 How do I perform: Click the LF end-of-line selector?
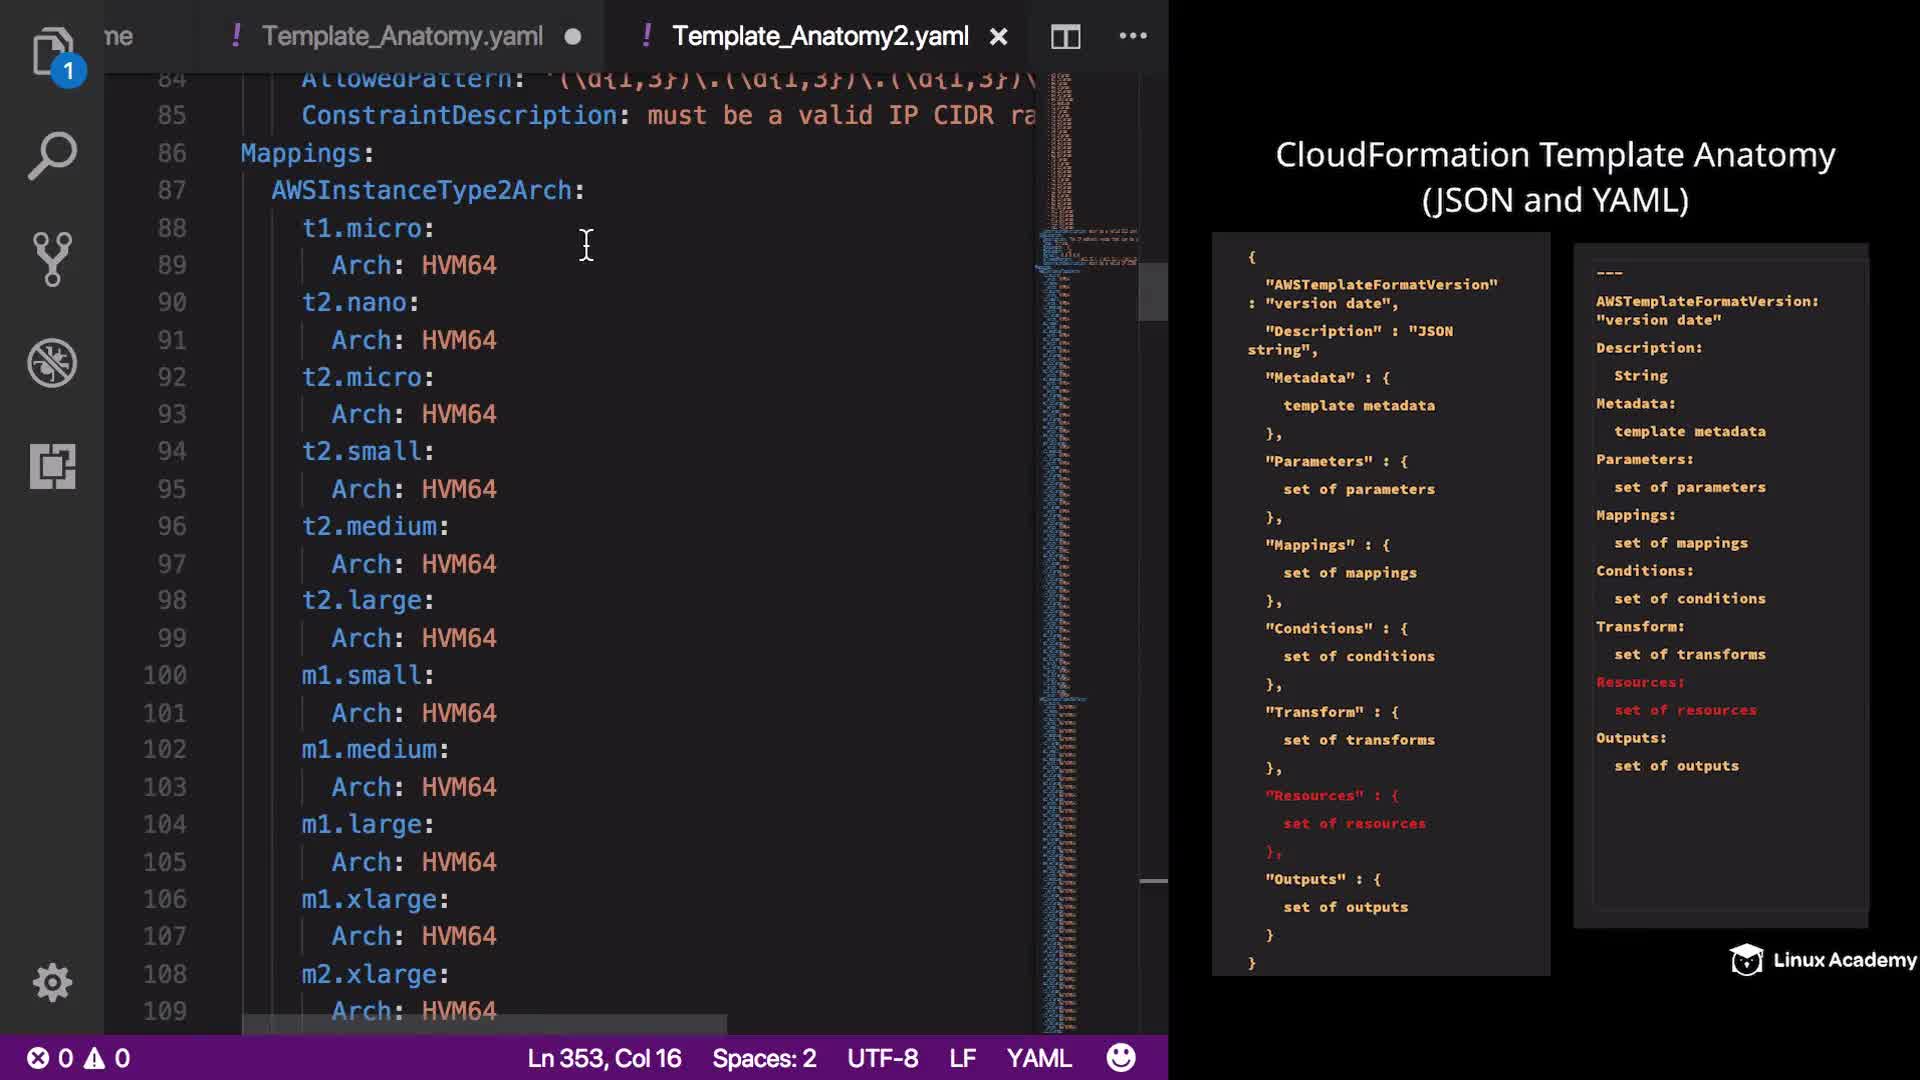(962, 1058)
